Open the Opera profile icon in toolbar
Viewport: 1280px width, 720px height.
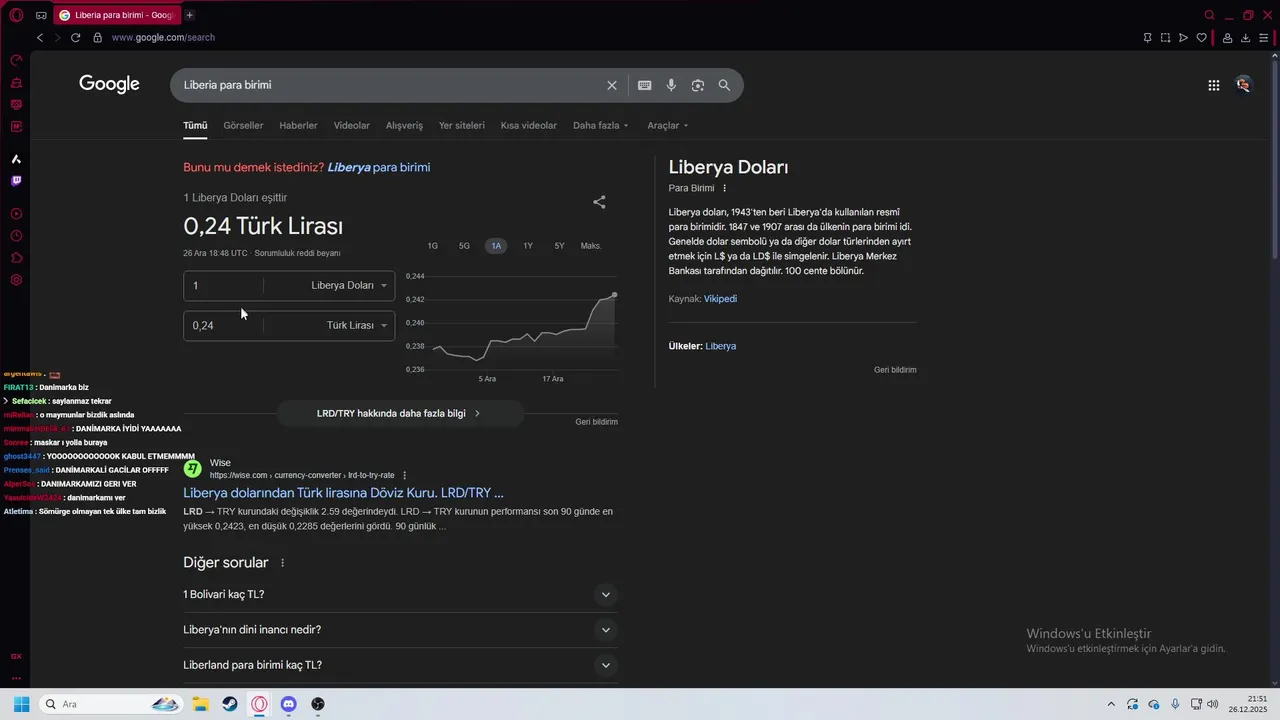coord(1228,38)
